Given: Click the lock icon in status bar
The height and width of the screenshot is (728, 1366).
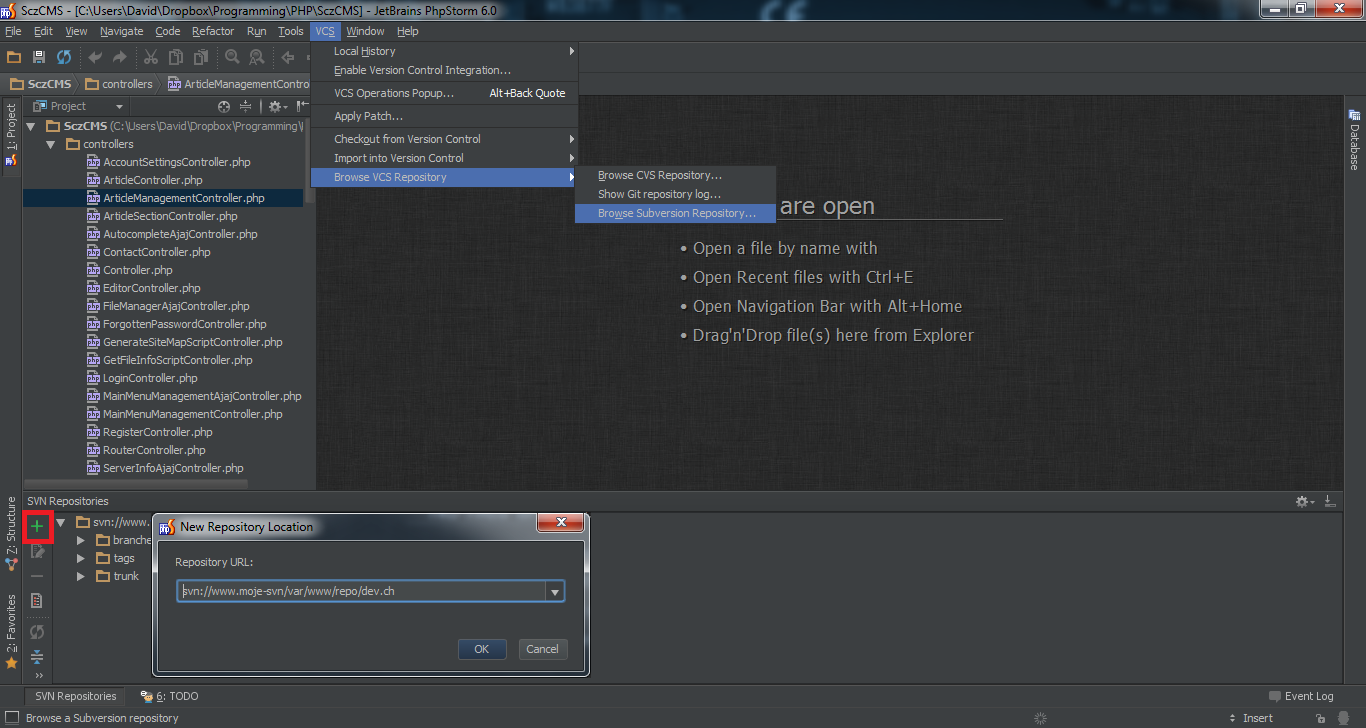Looking at the screenshot, I should tap(1320, 718).
